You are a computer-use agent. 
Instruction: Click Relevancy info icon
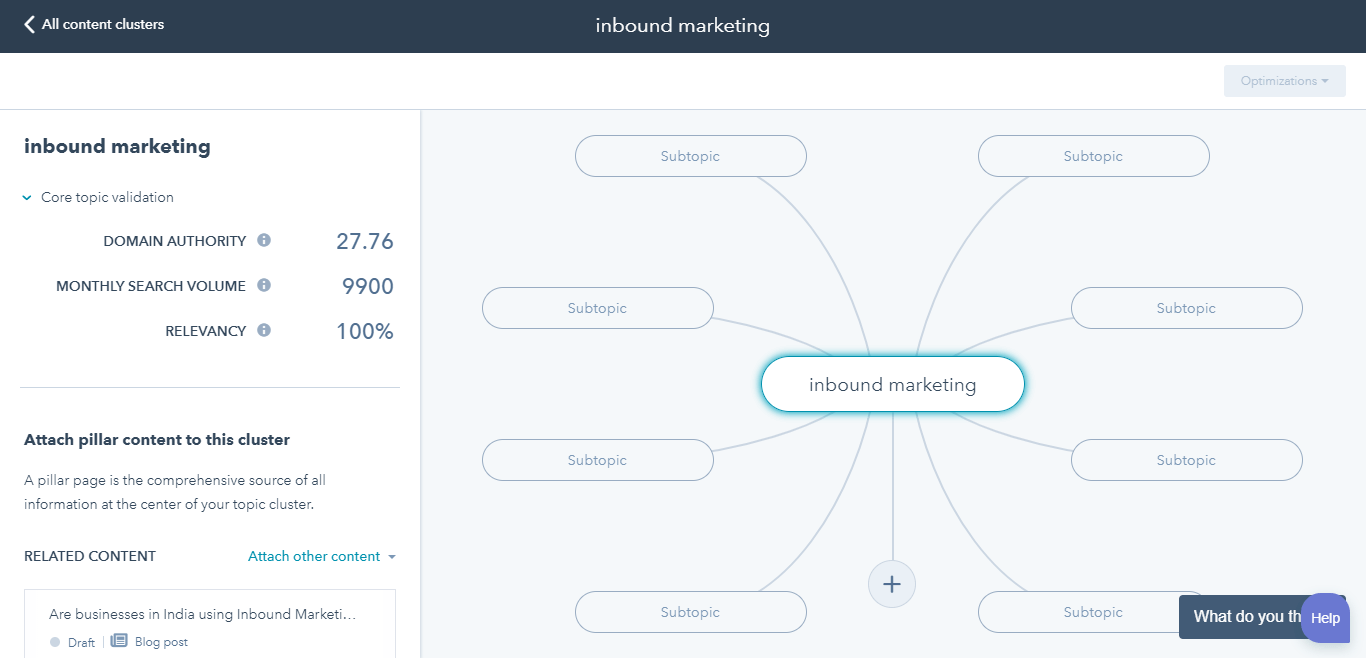(264, 330)
